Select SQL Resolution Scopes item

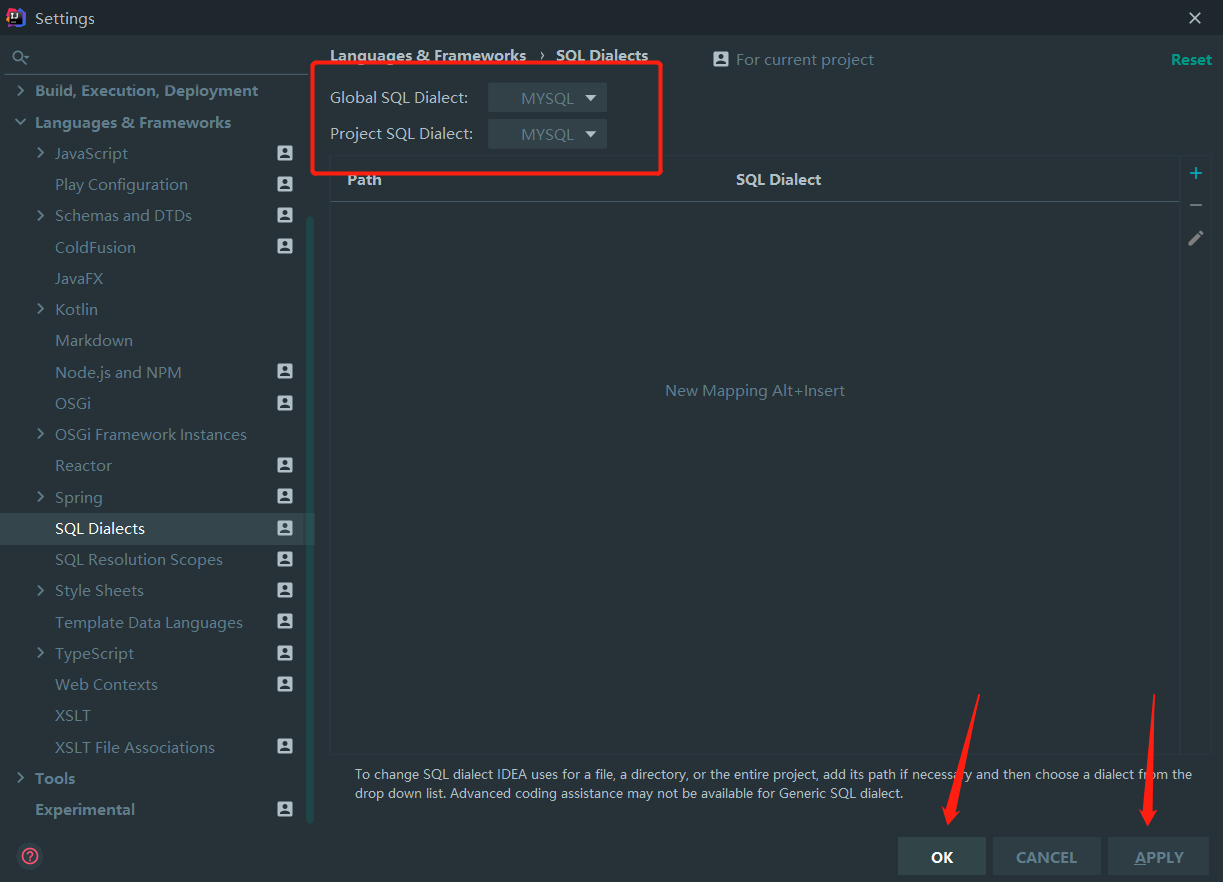(x=139, y=559)
